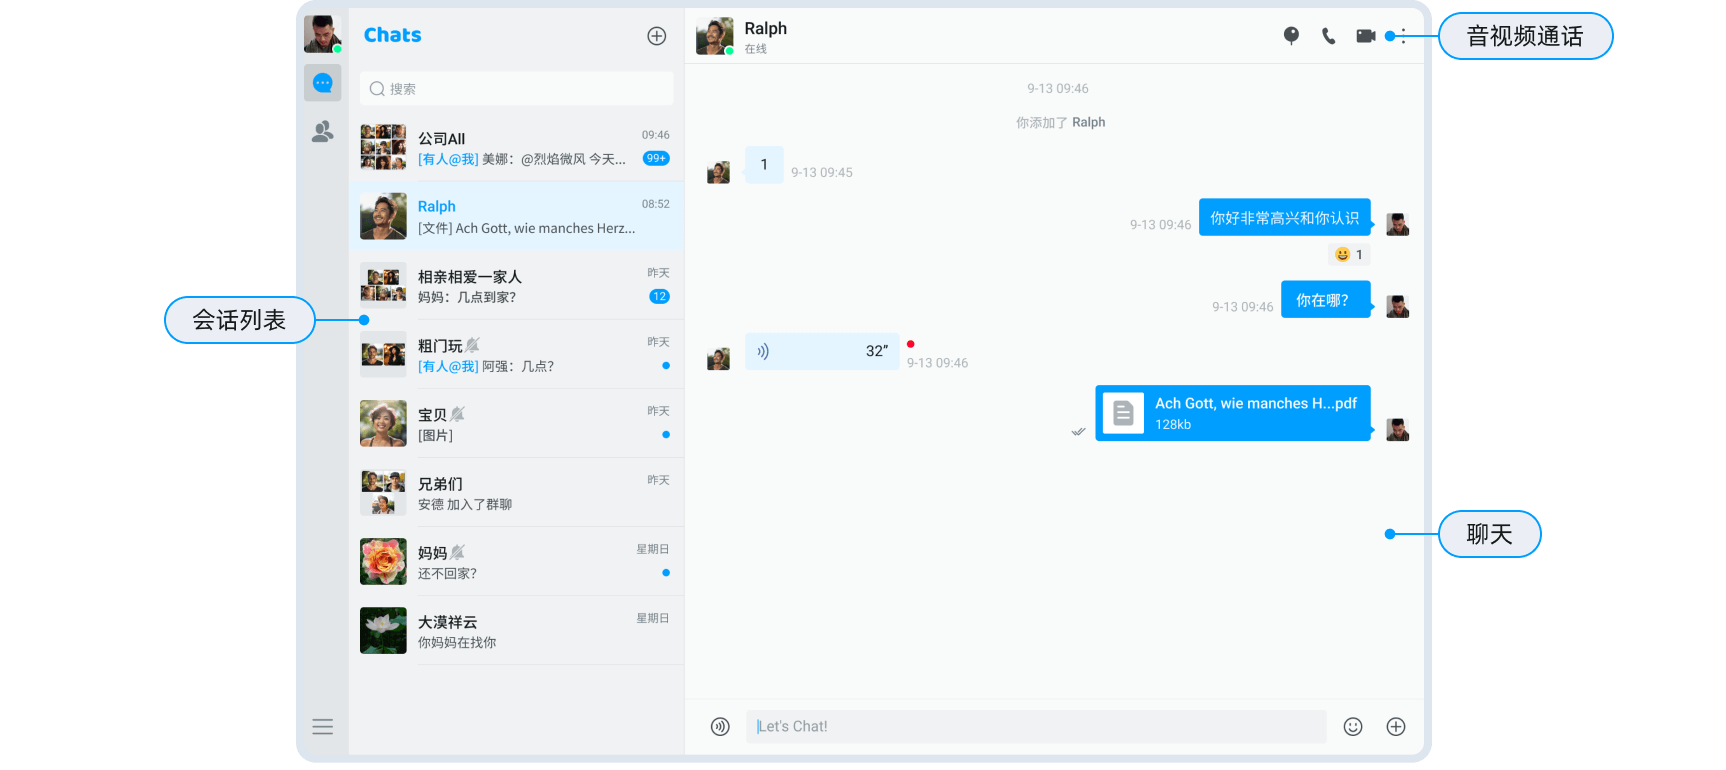Viewport: 1726px width, 770px height.
Task: Click the location pin icon in header
Action: pos(1291,36)
